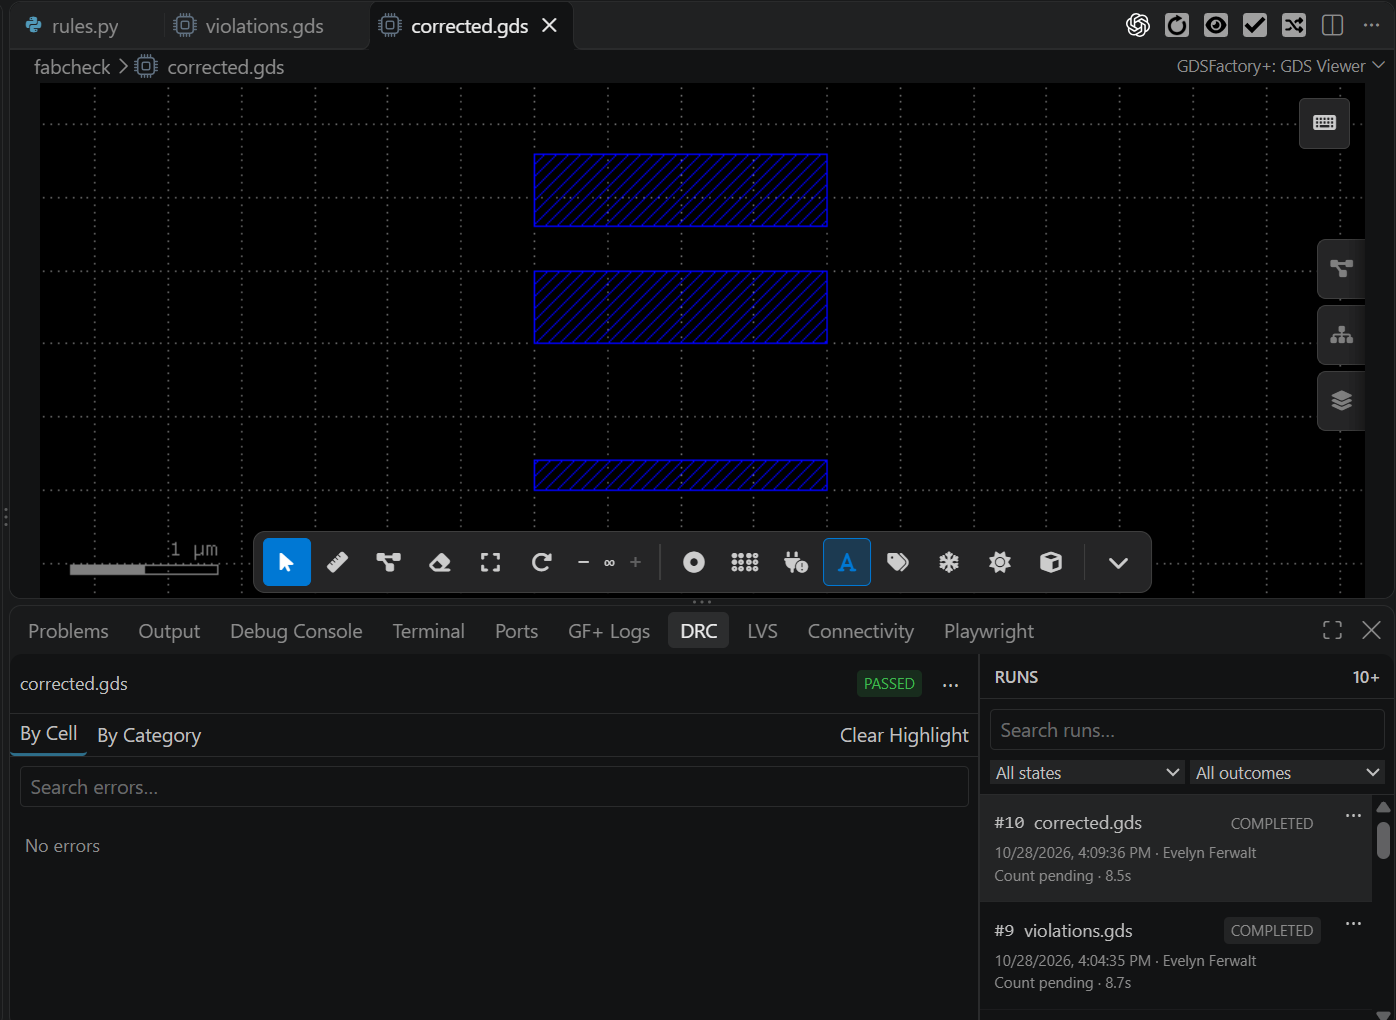This screenshot has width=1396, height=1020.
Task: Open the keyboard shortcuts button
Action: click(1325, 123)
